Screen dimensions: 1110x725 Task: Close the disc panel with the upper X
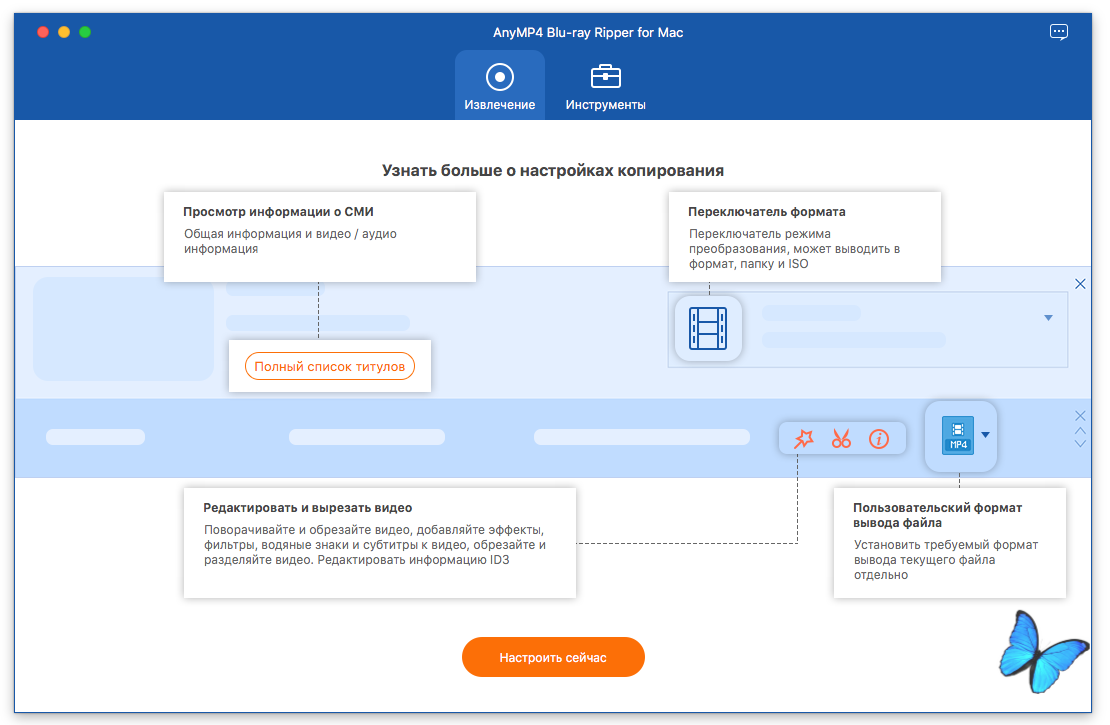(1080, 284)
